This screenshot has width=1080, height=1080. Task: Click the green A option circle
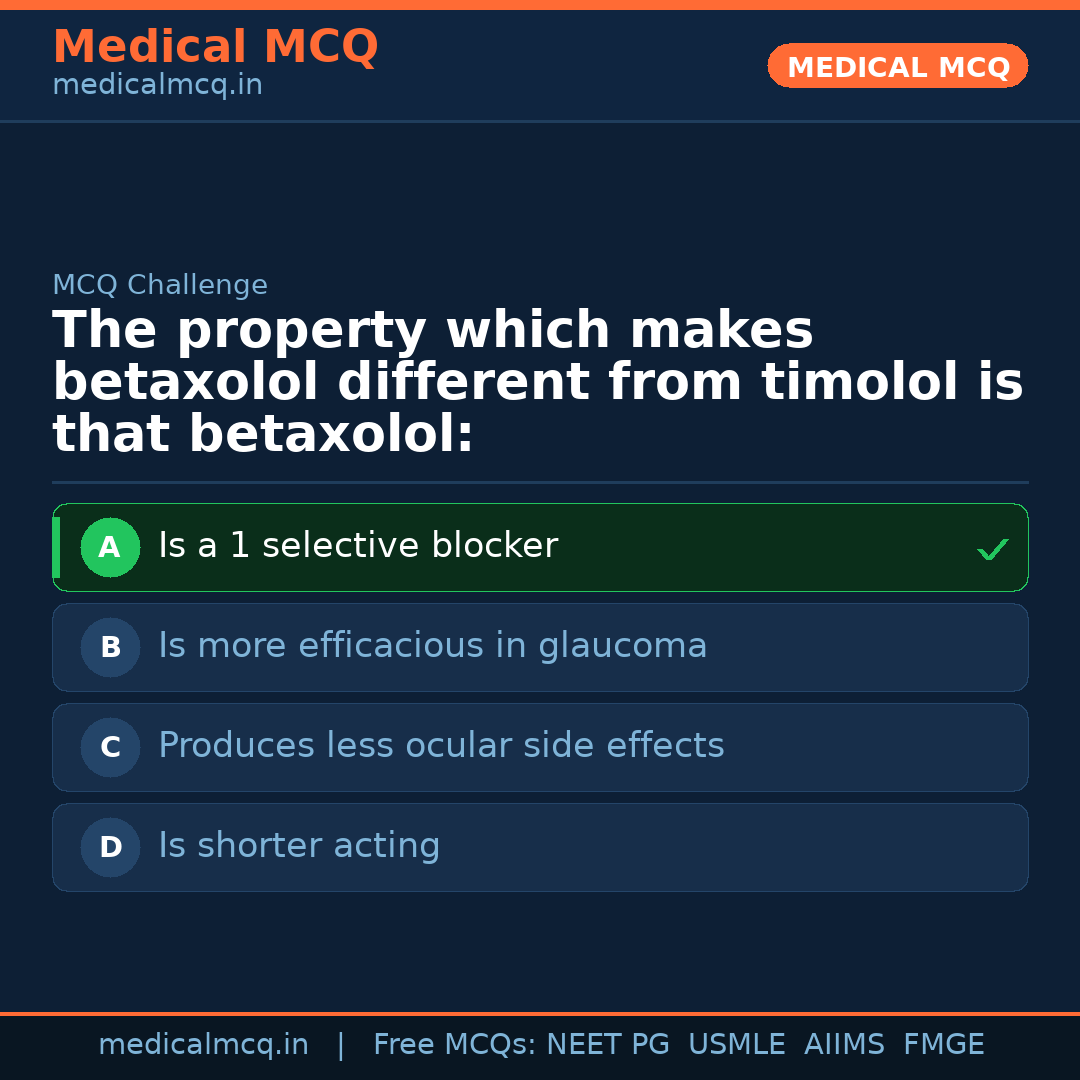(x=110, y=547)
